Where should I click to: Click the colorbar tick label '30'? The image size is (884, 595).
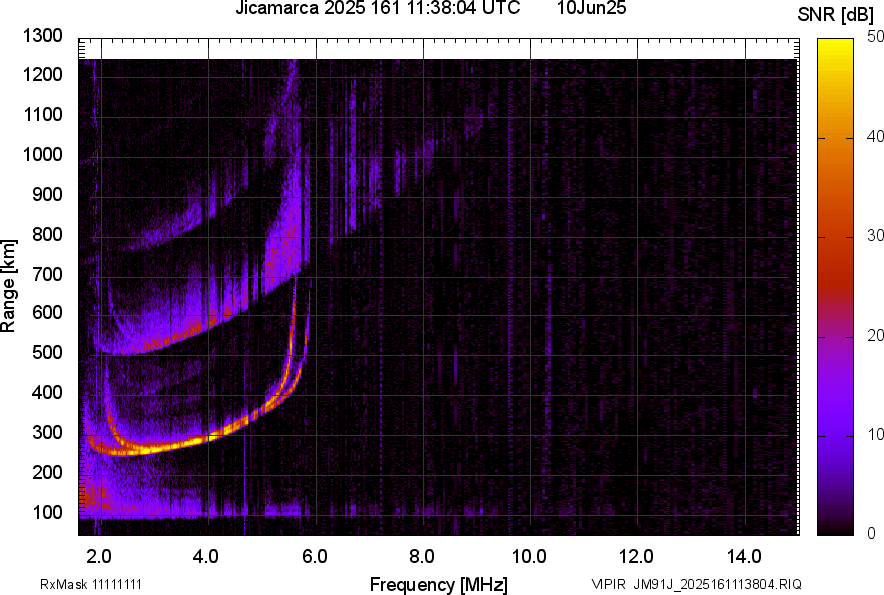(874, 236)
